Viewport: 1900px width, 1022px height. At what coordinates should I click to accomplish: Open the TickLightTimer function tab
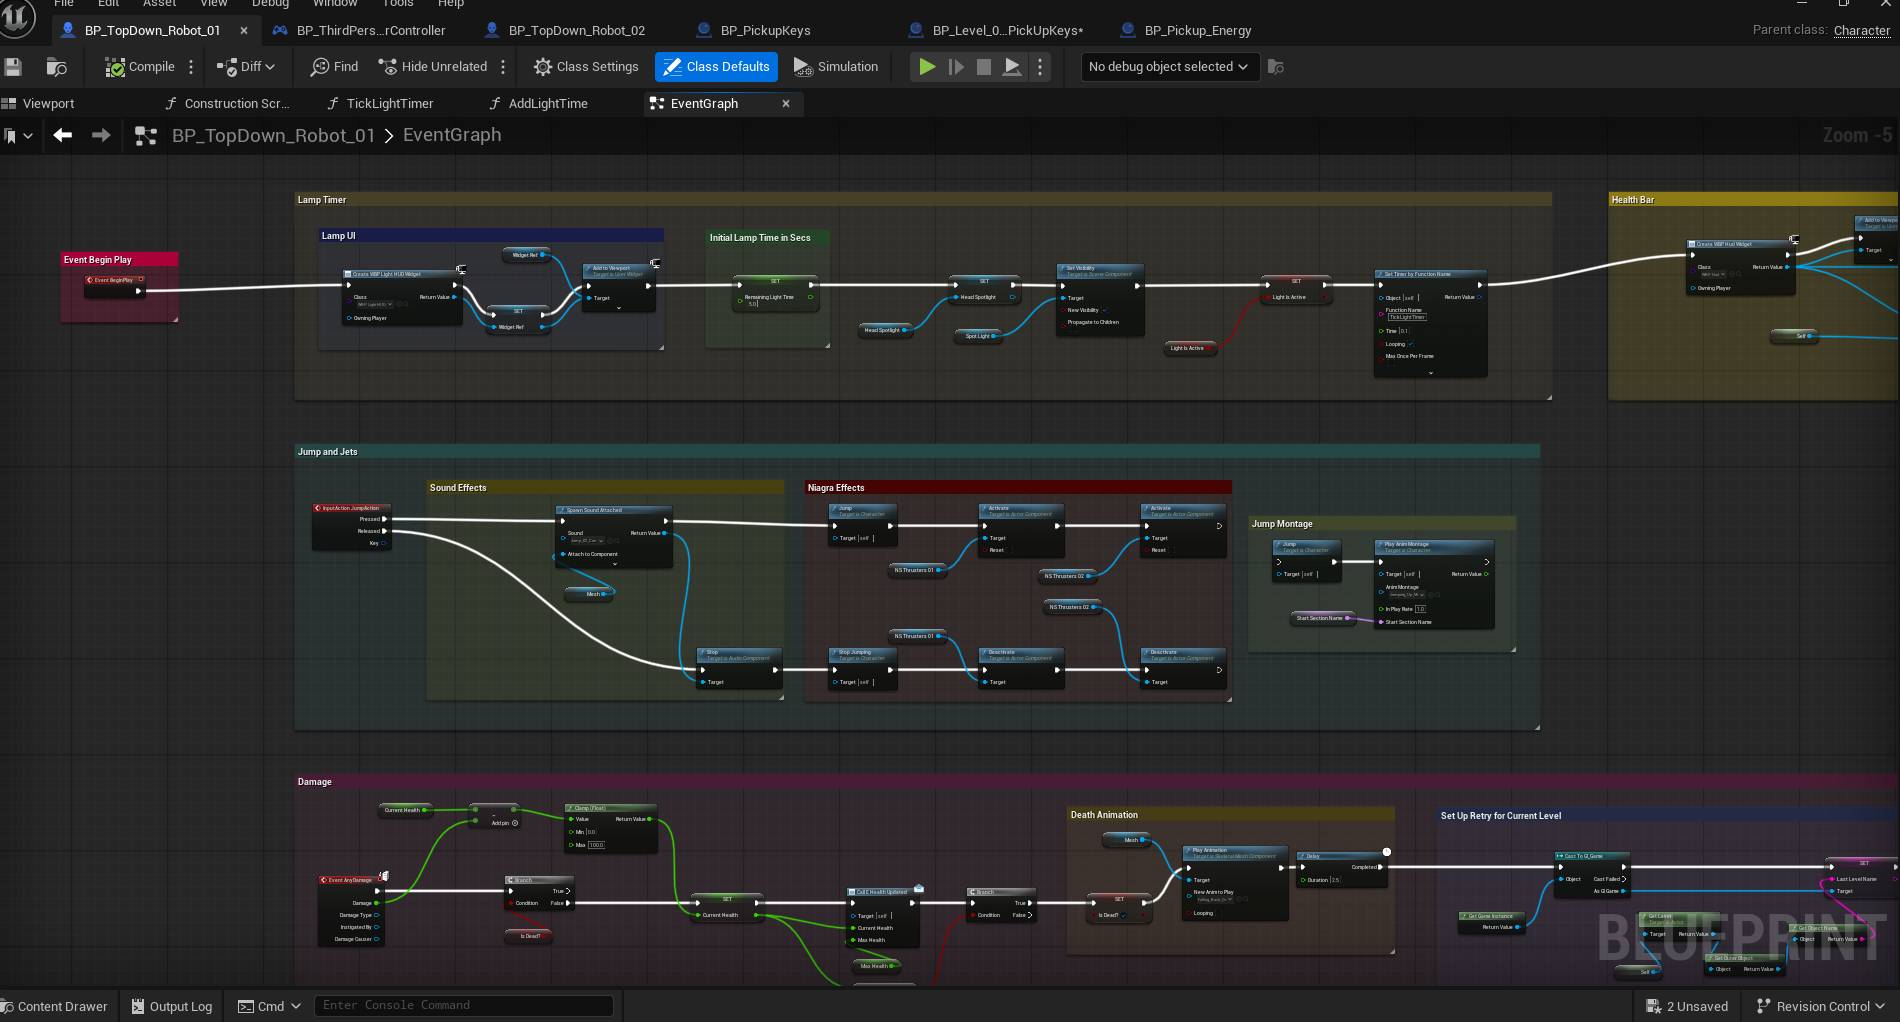click(x=380, y=103)
